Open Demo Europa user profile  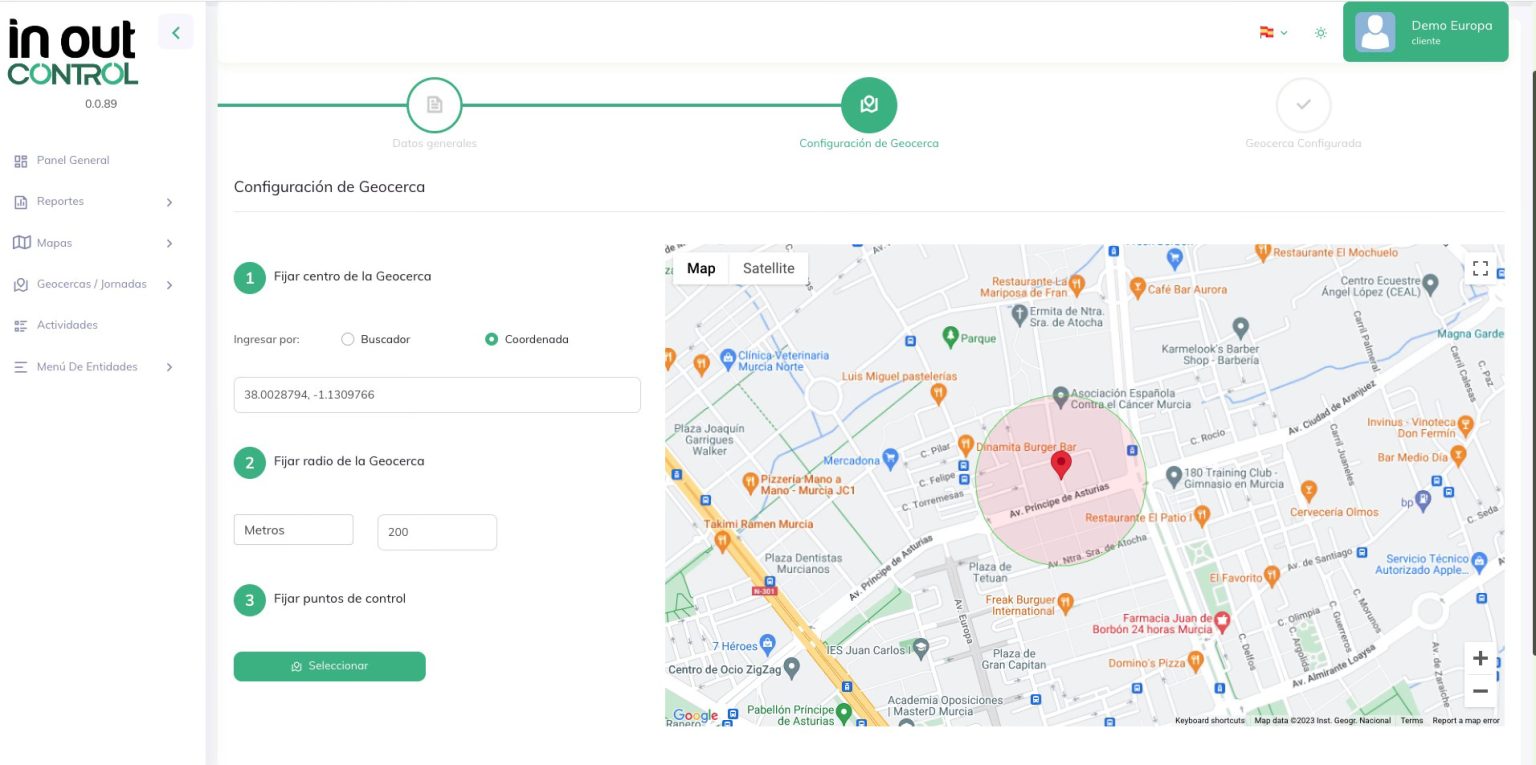pyautogui.click(x=1425, y=32)
